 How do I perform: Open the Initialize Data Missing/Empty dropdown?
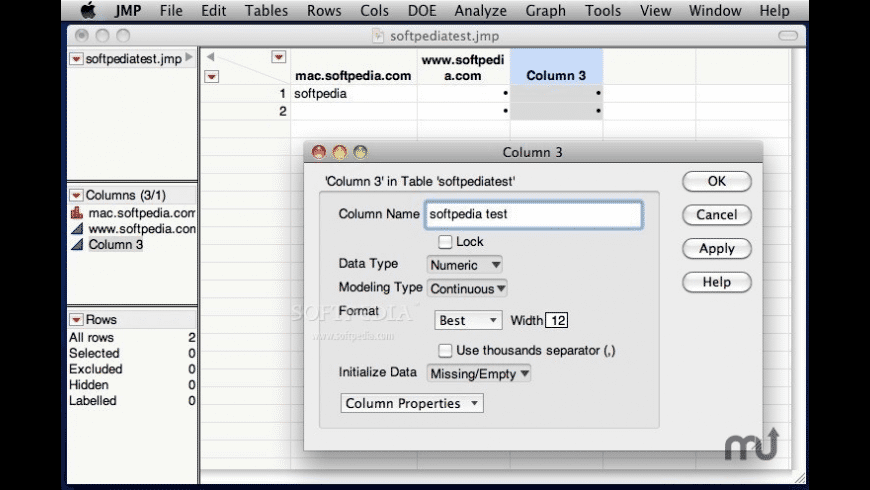479,373
